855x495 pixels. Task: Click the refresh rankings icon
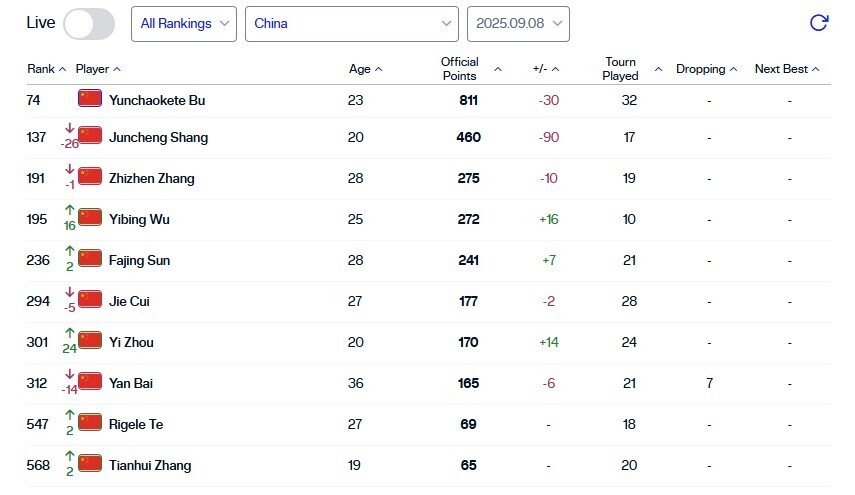(x=818, y=23)
